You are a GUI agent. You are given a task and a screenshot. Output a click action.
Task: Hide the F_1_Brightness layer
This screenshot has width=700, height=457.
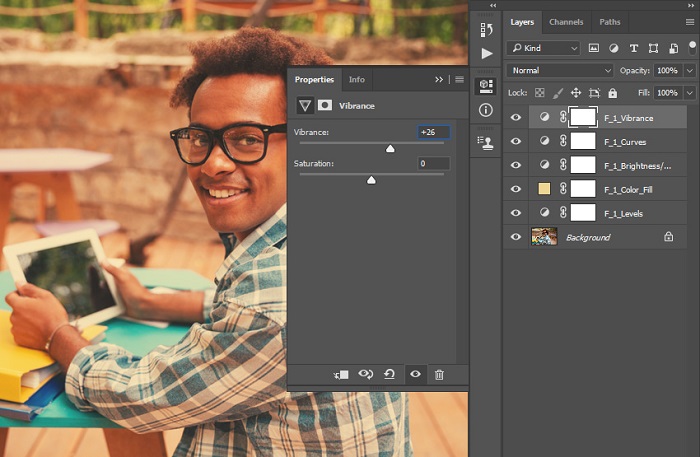[x=516, y=165]
